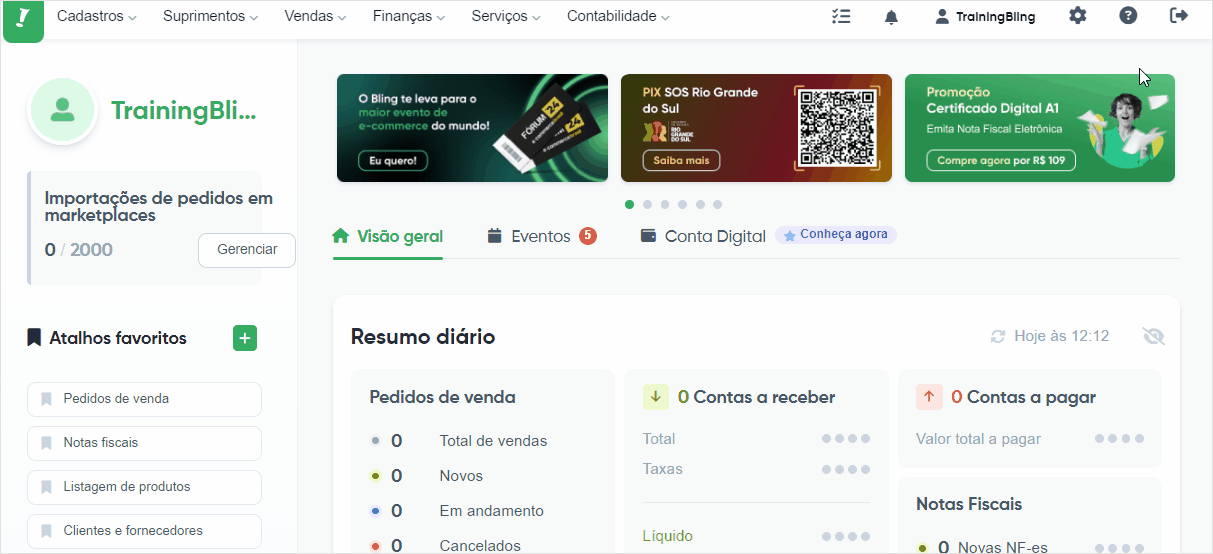Click bookmark icon on Listagem de produtos shortcut

point(46,487)
